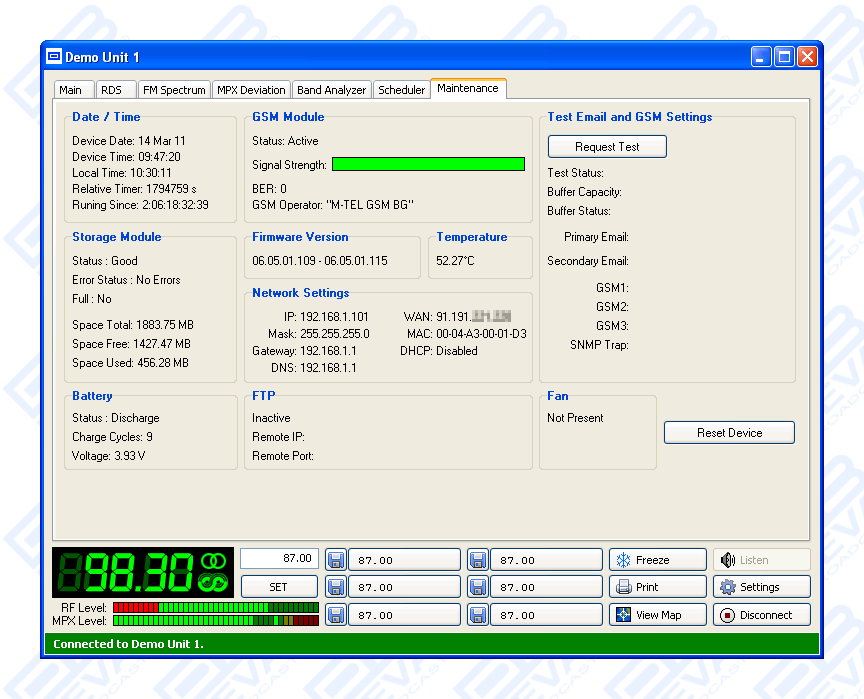The height and width of the screenshot is (699, 864).
Task: Select the FM Spectrum tab
Action: pos(173,90)
